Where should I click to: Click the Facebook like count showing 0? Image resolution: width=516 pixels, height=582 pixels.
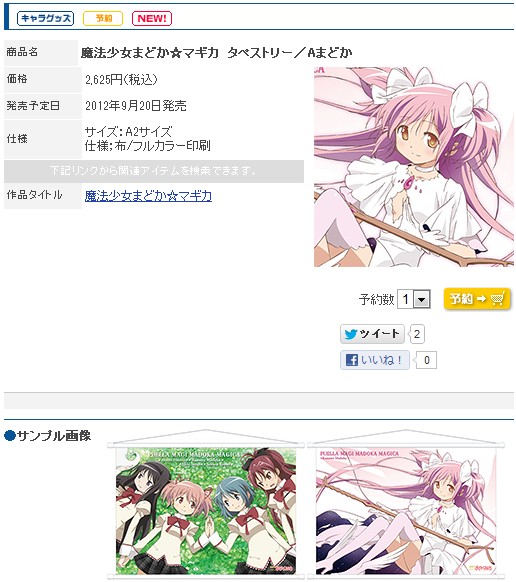click(x=426, y=360)
